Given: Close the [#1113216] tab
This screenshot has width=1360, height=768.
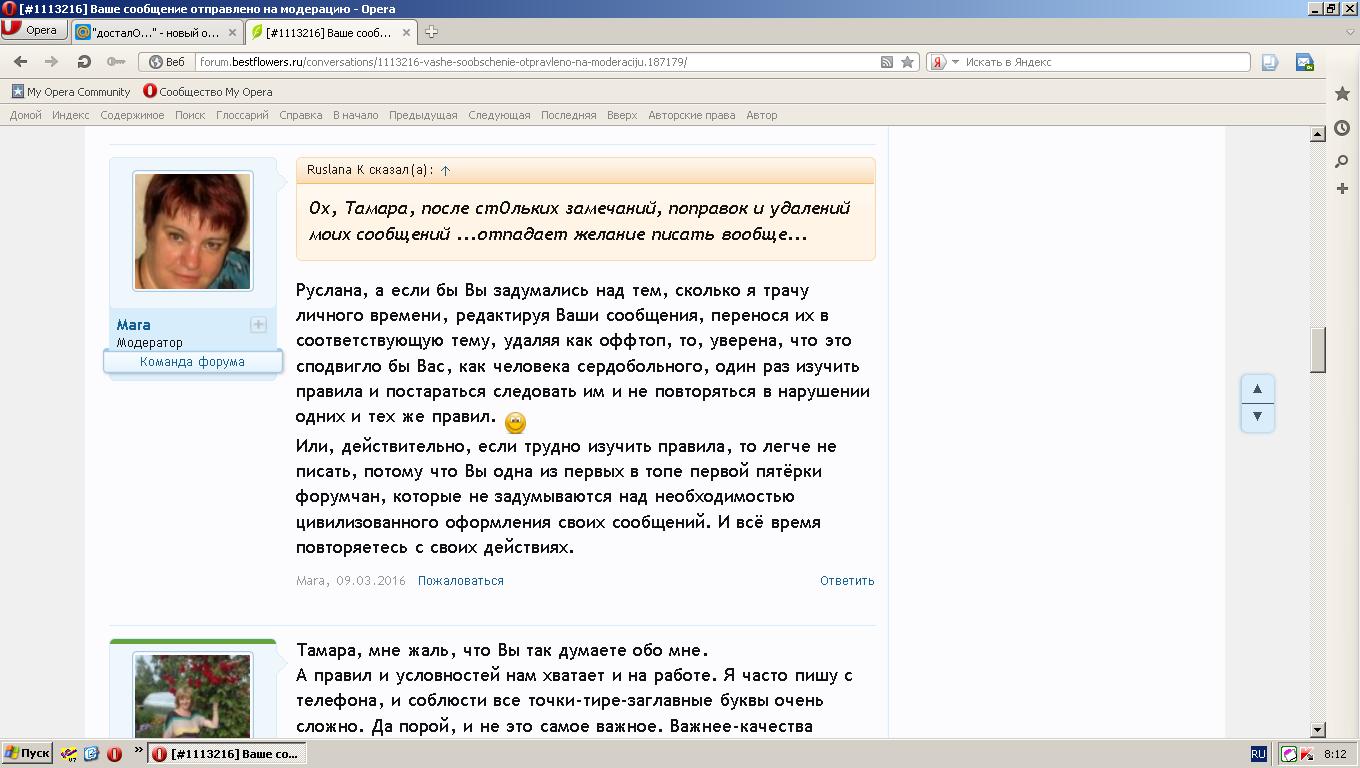Looking at the screenshot, I should 407,32.
